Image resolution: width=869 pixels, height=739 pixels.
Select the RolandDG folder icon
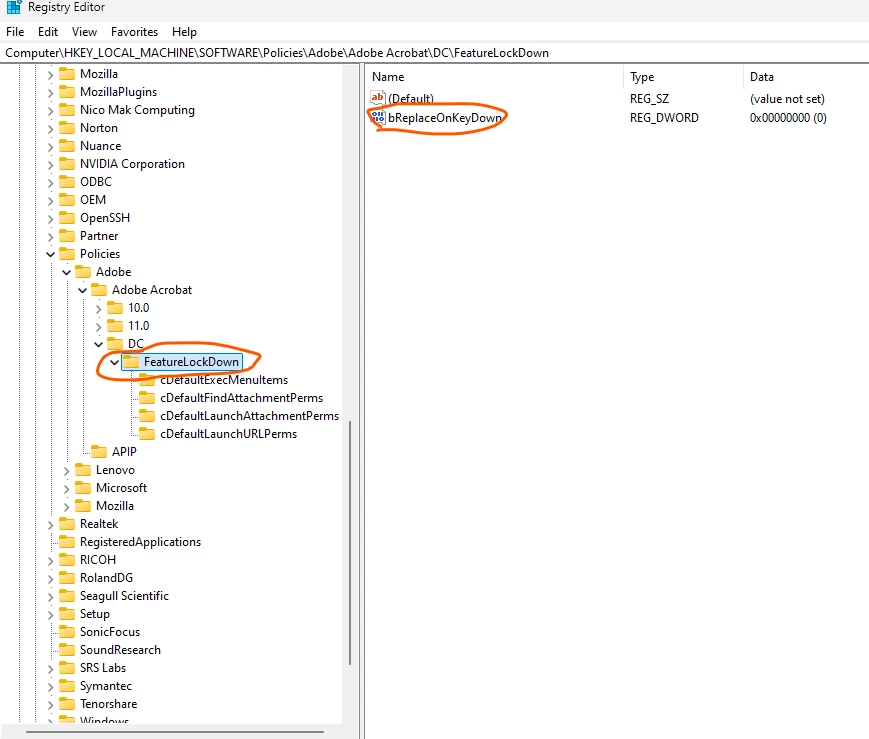click(67, 577)
